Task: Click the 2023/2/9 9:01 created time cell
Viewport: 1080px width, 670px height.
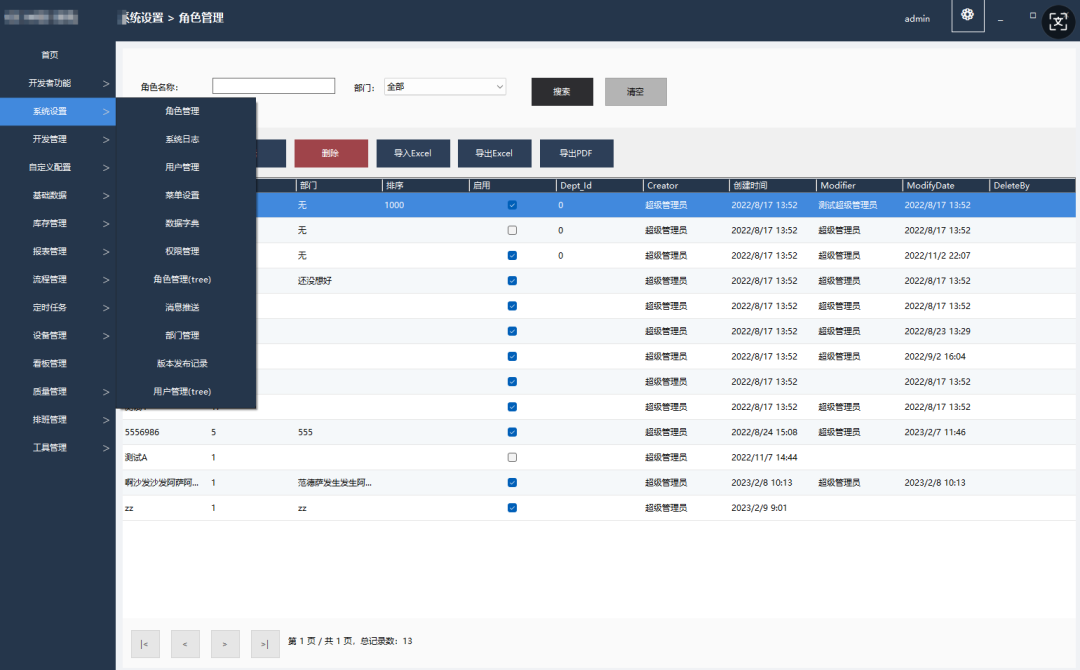Action: click(x=759, y=508)
